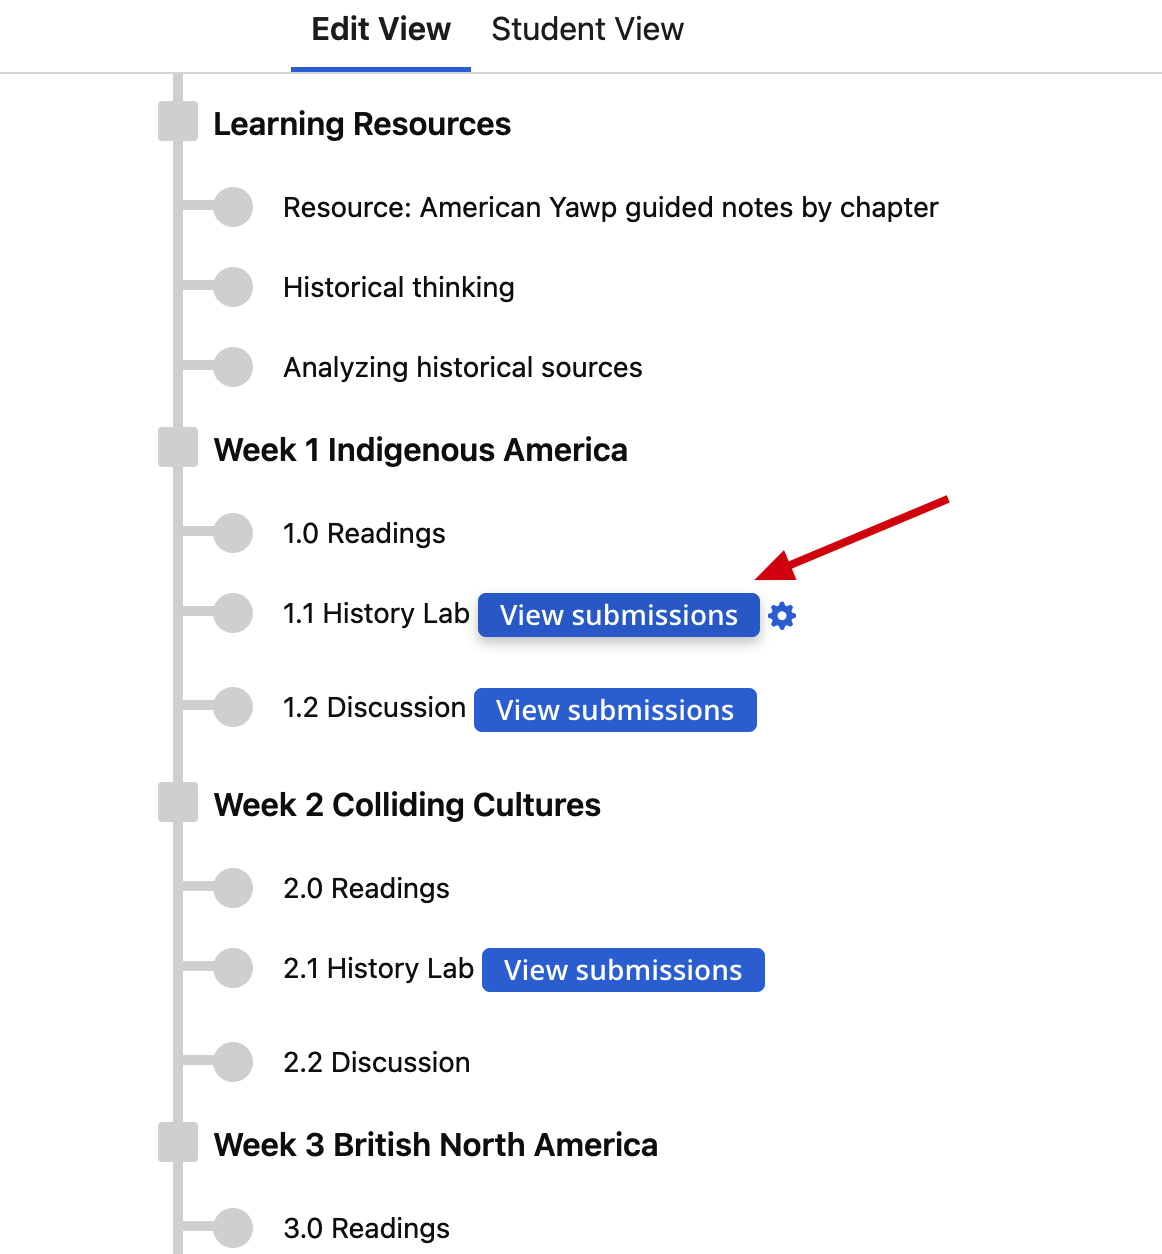Open American Yawp guided notes resource
1162x1254 pixels.
[610, 208]
